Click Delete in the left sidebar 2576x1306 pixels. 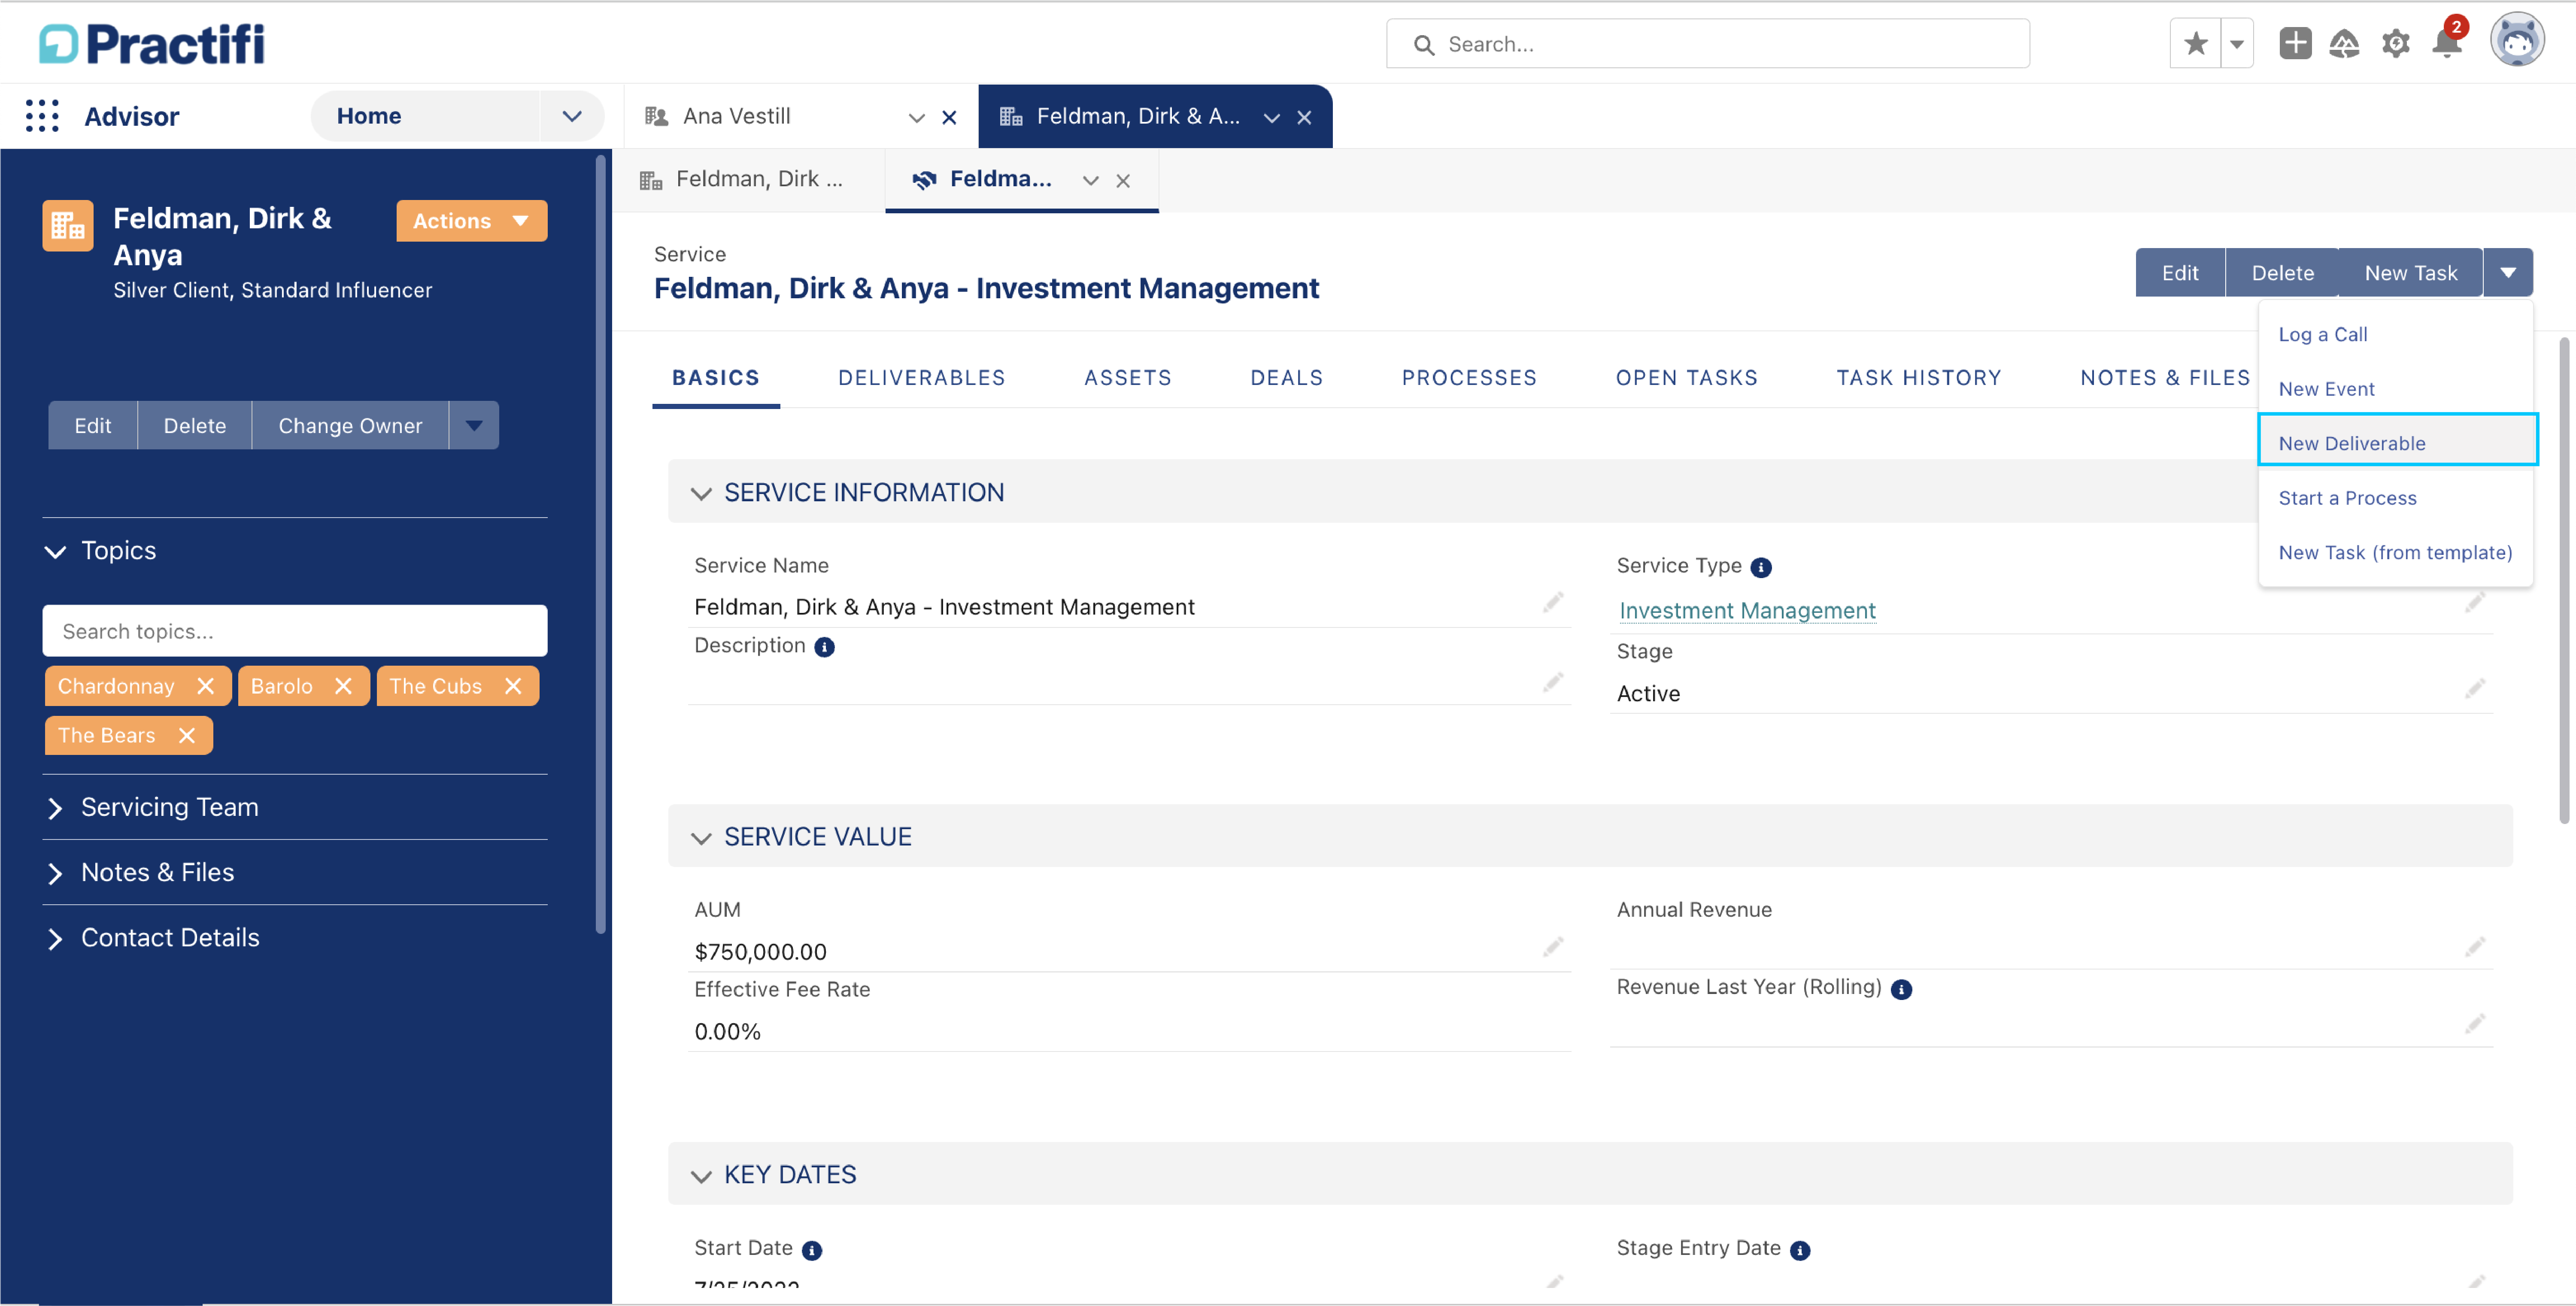(x=195, y=426)
